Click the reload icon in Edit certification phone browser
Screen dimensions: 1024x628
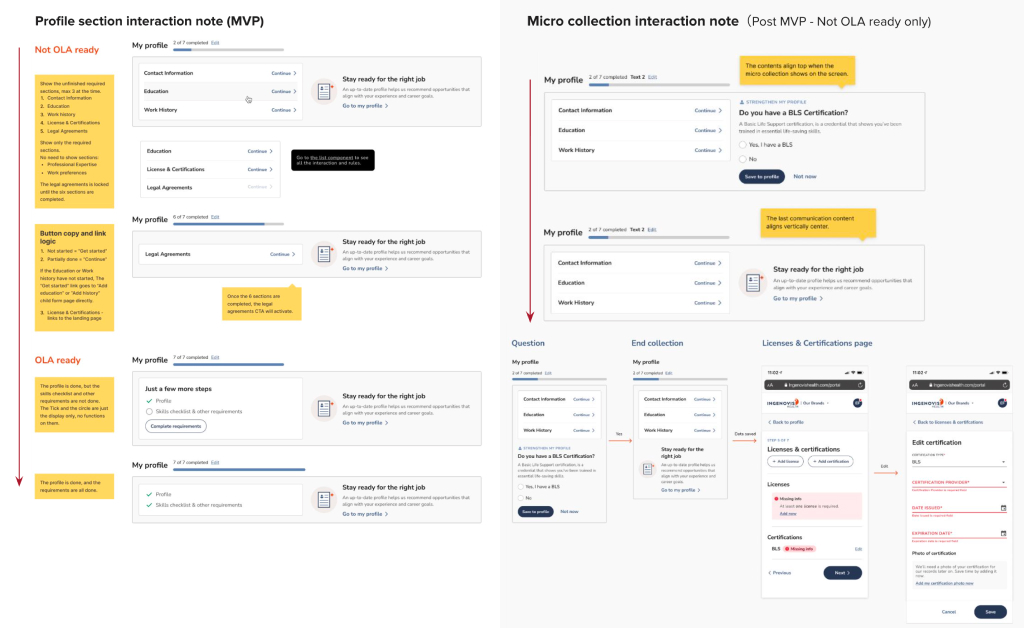(x=1005, y=385)
